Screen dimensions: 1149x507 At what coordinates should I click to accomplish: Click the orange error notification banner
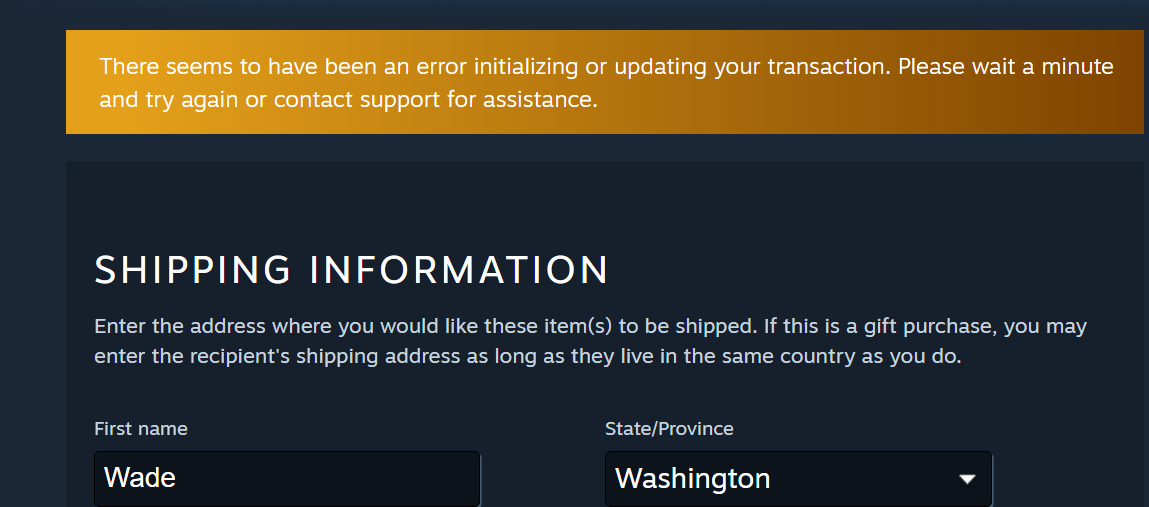[x=605, y=82]
